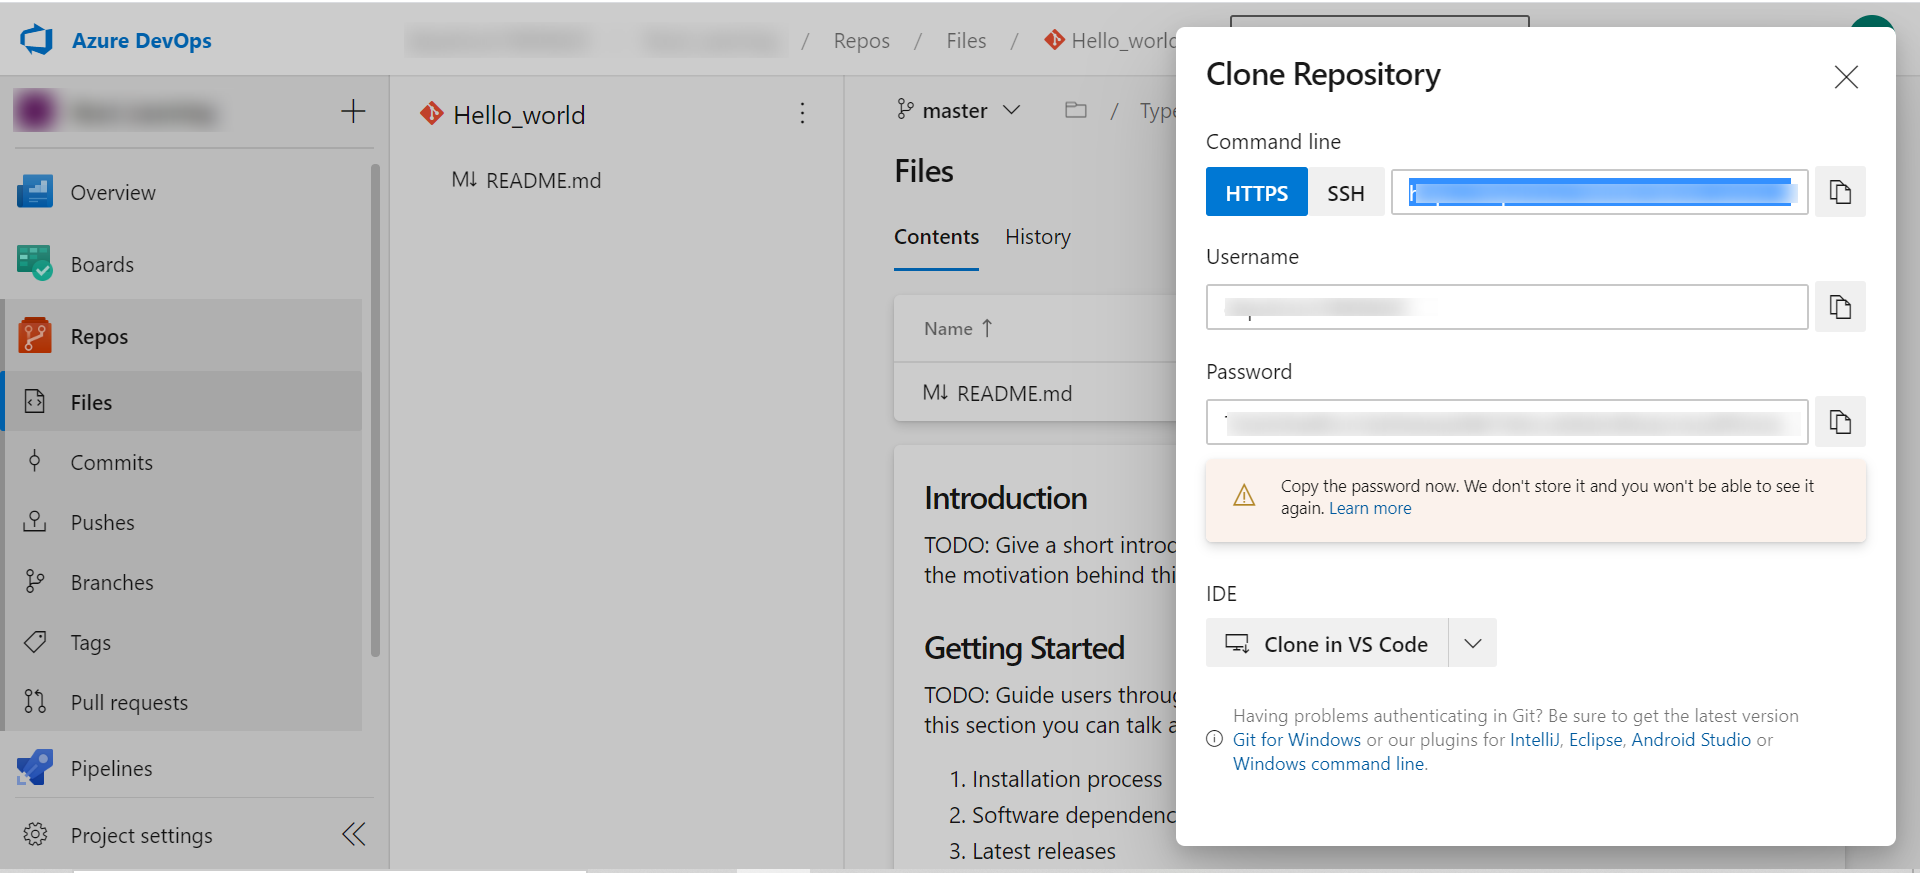The width and height of the screenshot is (1920, 873).
Task: Click the info icon beside Git help text
Action: (x=1215, y=739)
